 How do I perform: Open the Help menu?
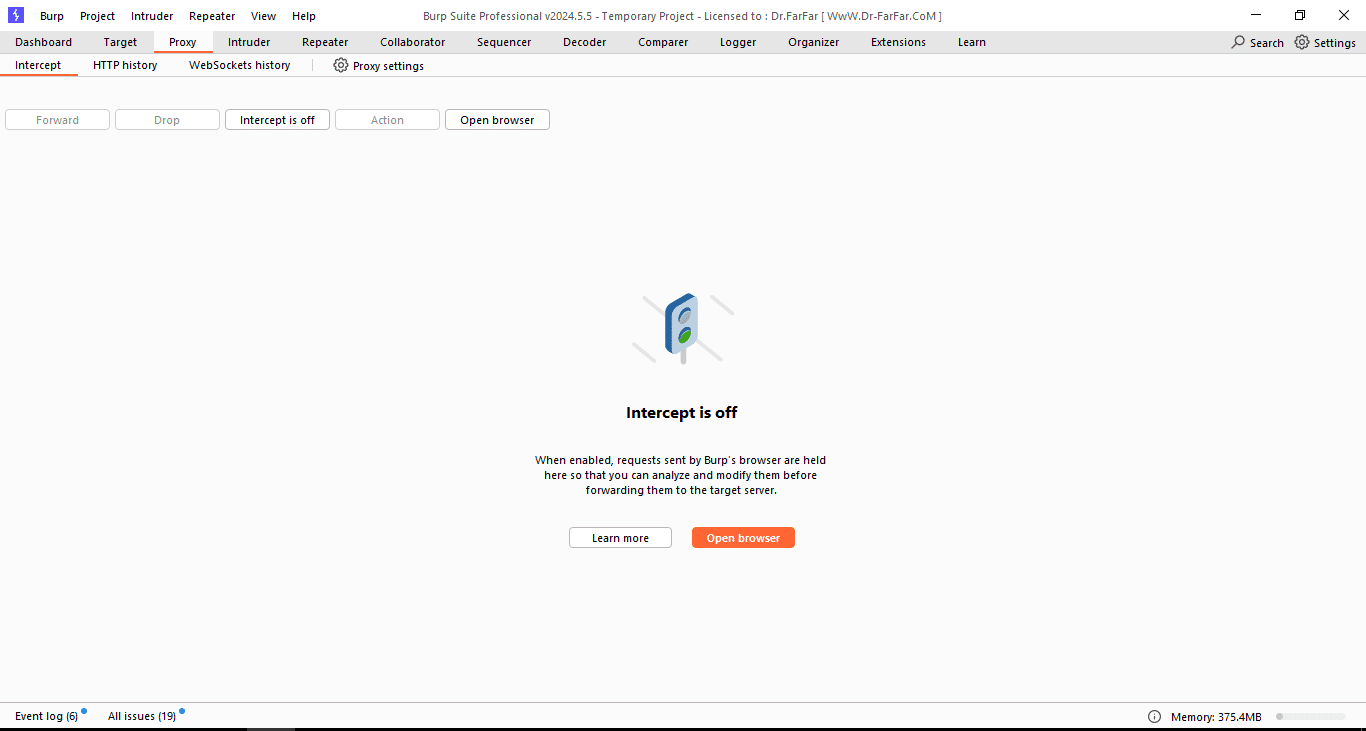click(x=304, y=16)
